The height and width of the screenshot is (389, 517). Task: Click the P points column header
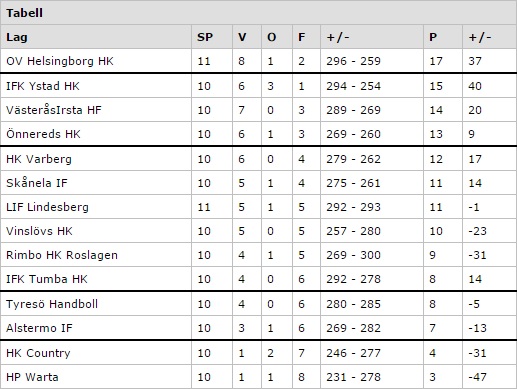coord(433,37)
